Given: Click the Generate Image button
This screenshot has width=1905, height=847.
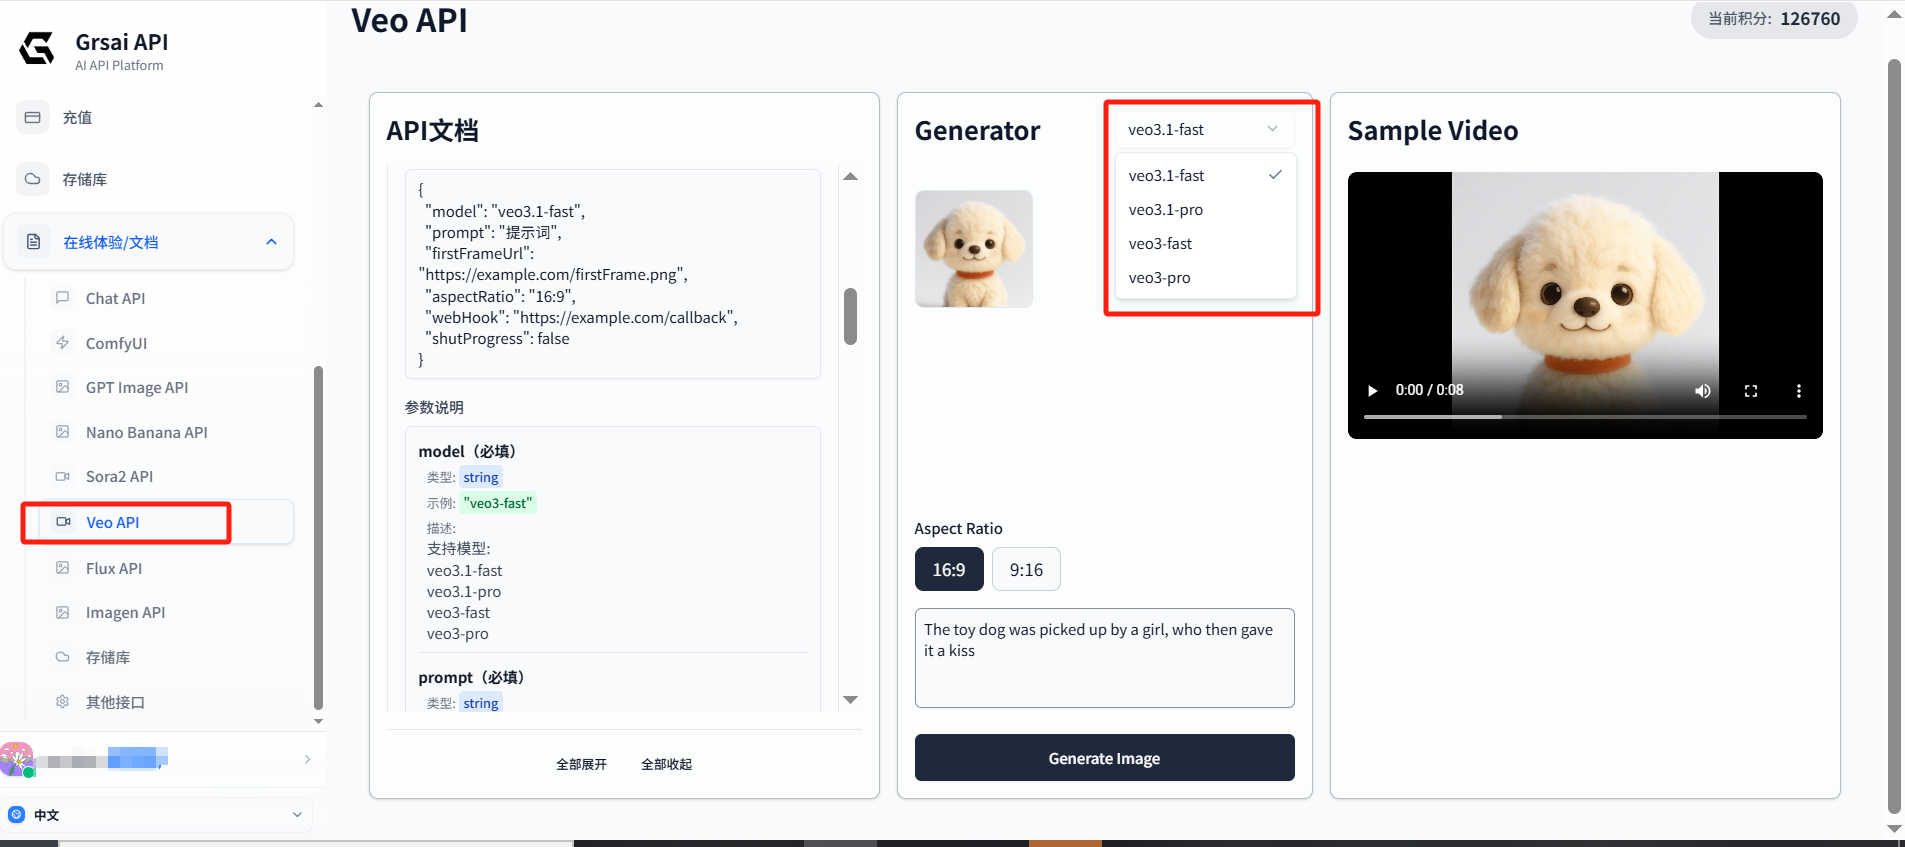Looking at the screenshot, I should pos(1104,758).
